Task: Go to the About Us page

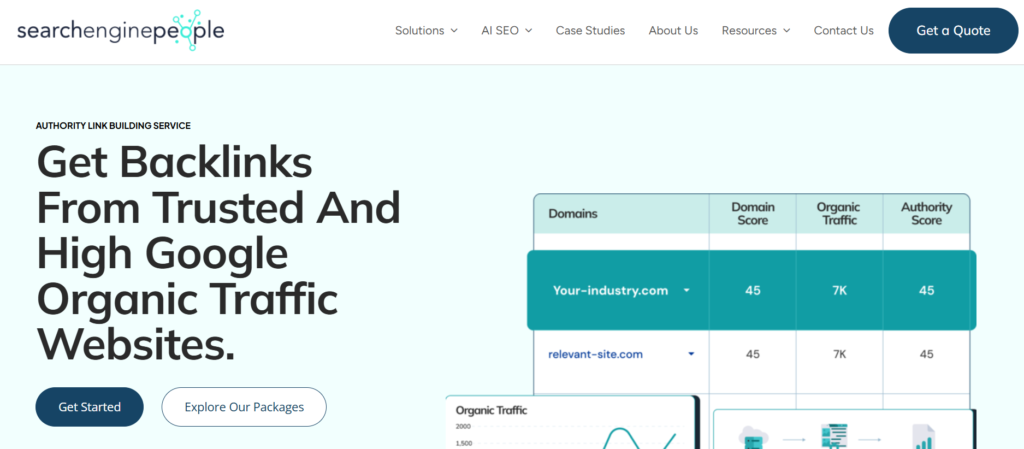Action: tap(673, 31)
